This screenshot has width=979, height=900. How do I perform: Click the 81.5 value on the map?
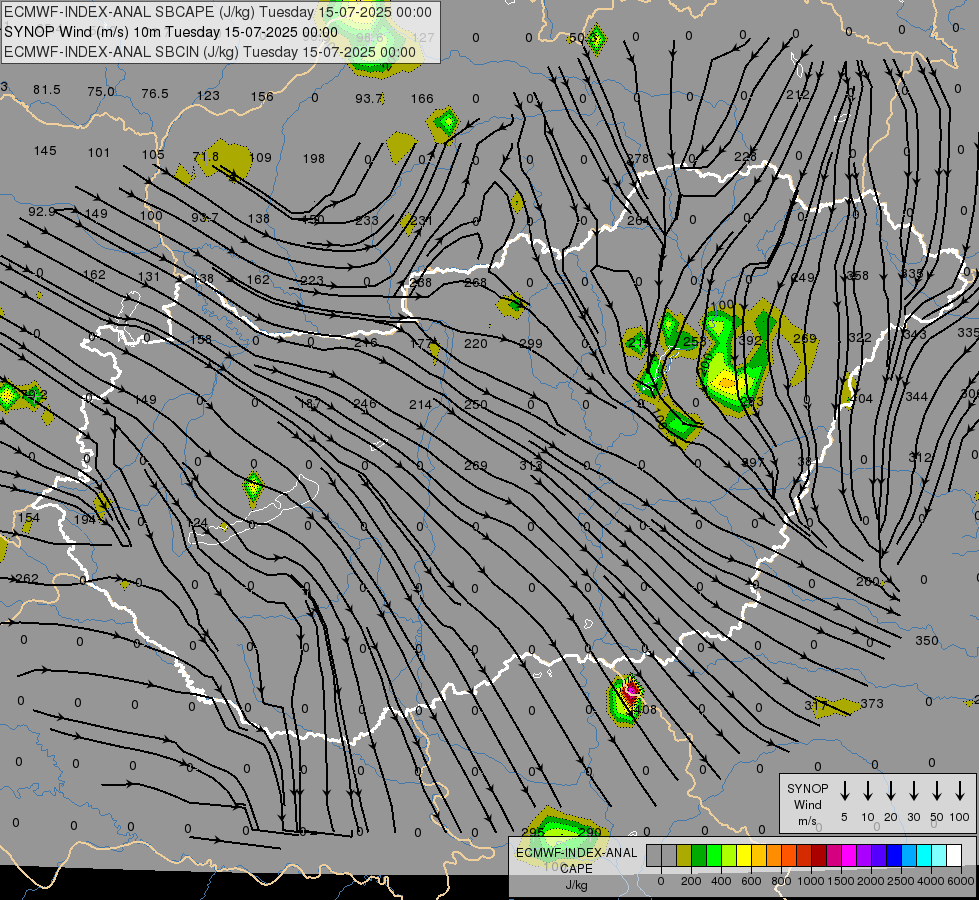point(47,90)
